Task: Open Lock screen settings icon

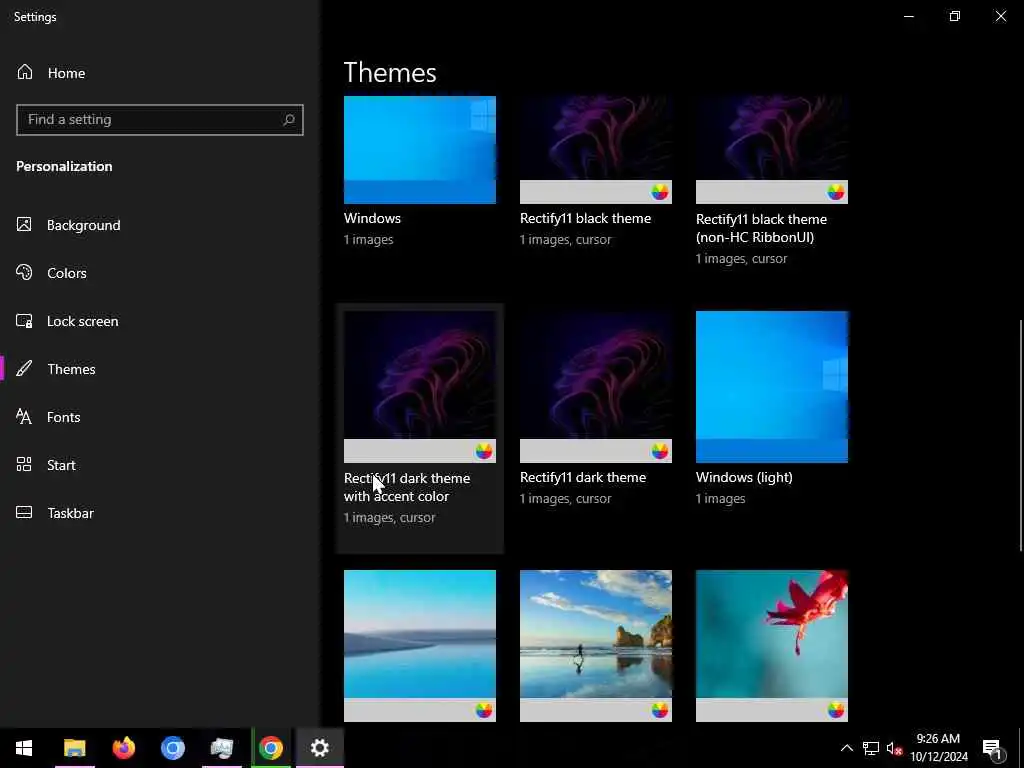Action: [24, 321]
